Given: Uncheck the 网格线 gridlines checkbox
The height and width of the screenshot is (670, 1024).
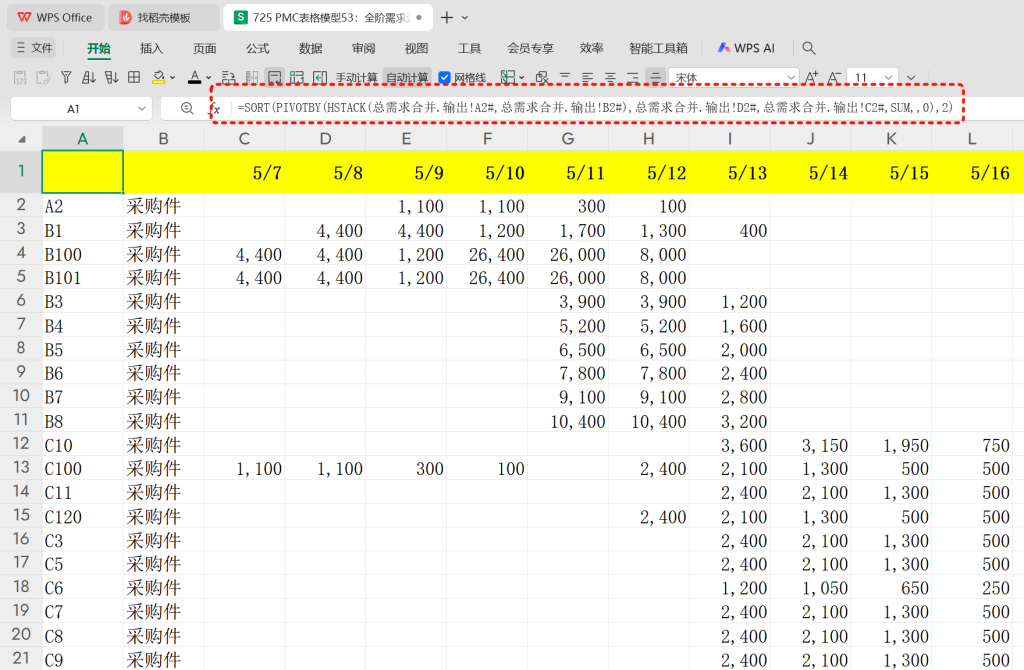Looking at the screenshot, I should pyautogui.click(x=445, y=78).
